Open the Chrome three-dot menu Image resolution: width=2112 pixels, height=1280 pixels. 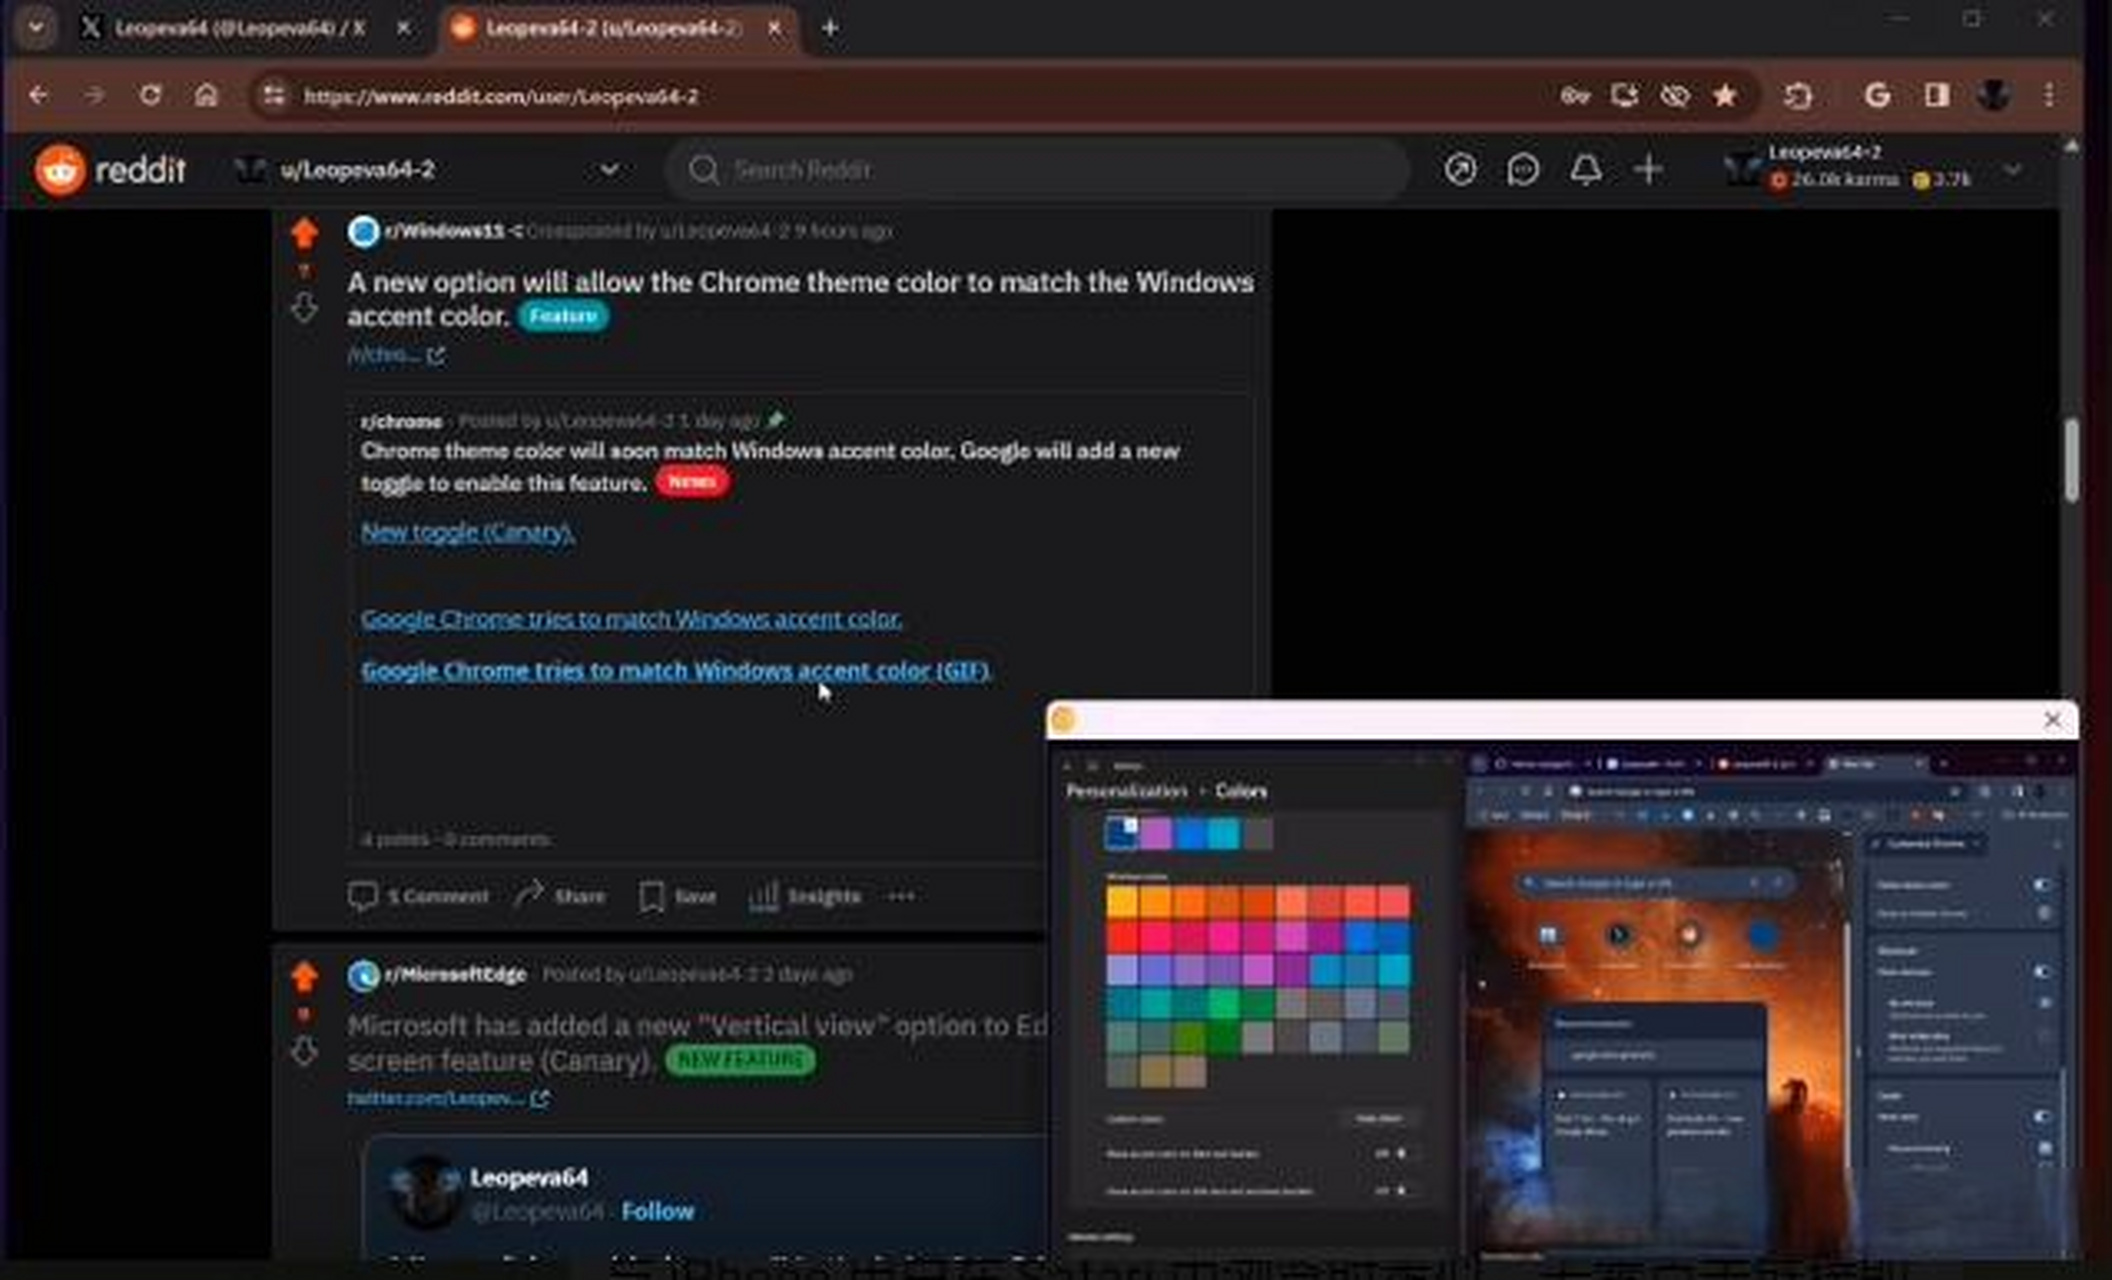click(x=2049, y=96)
